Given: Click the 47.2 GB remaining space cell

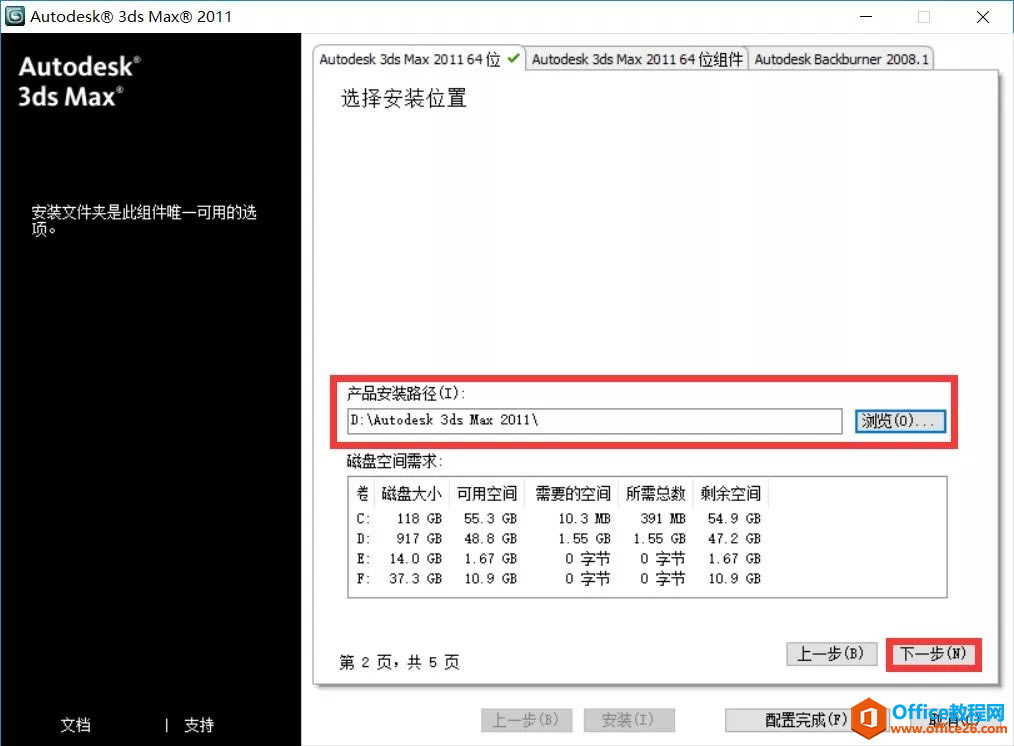Looking at the screenshot, I should (x=734, y=539).
